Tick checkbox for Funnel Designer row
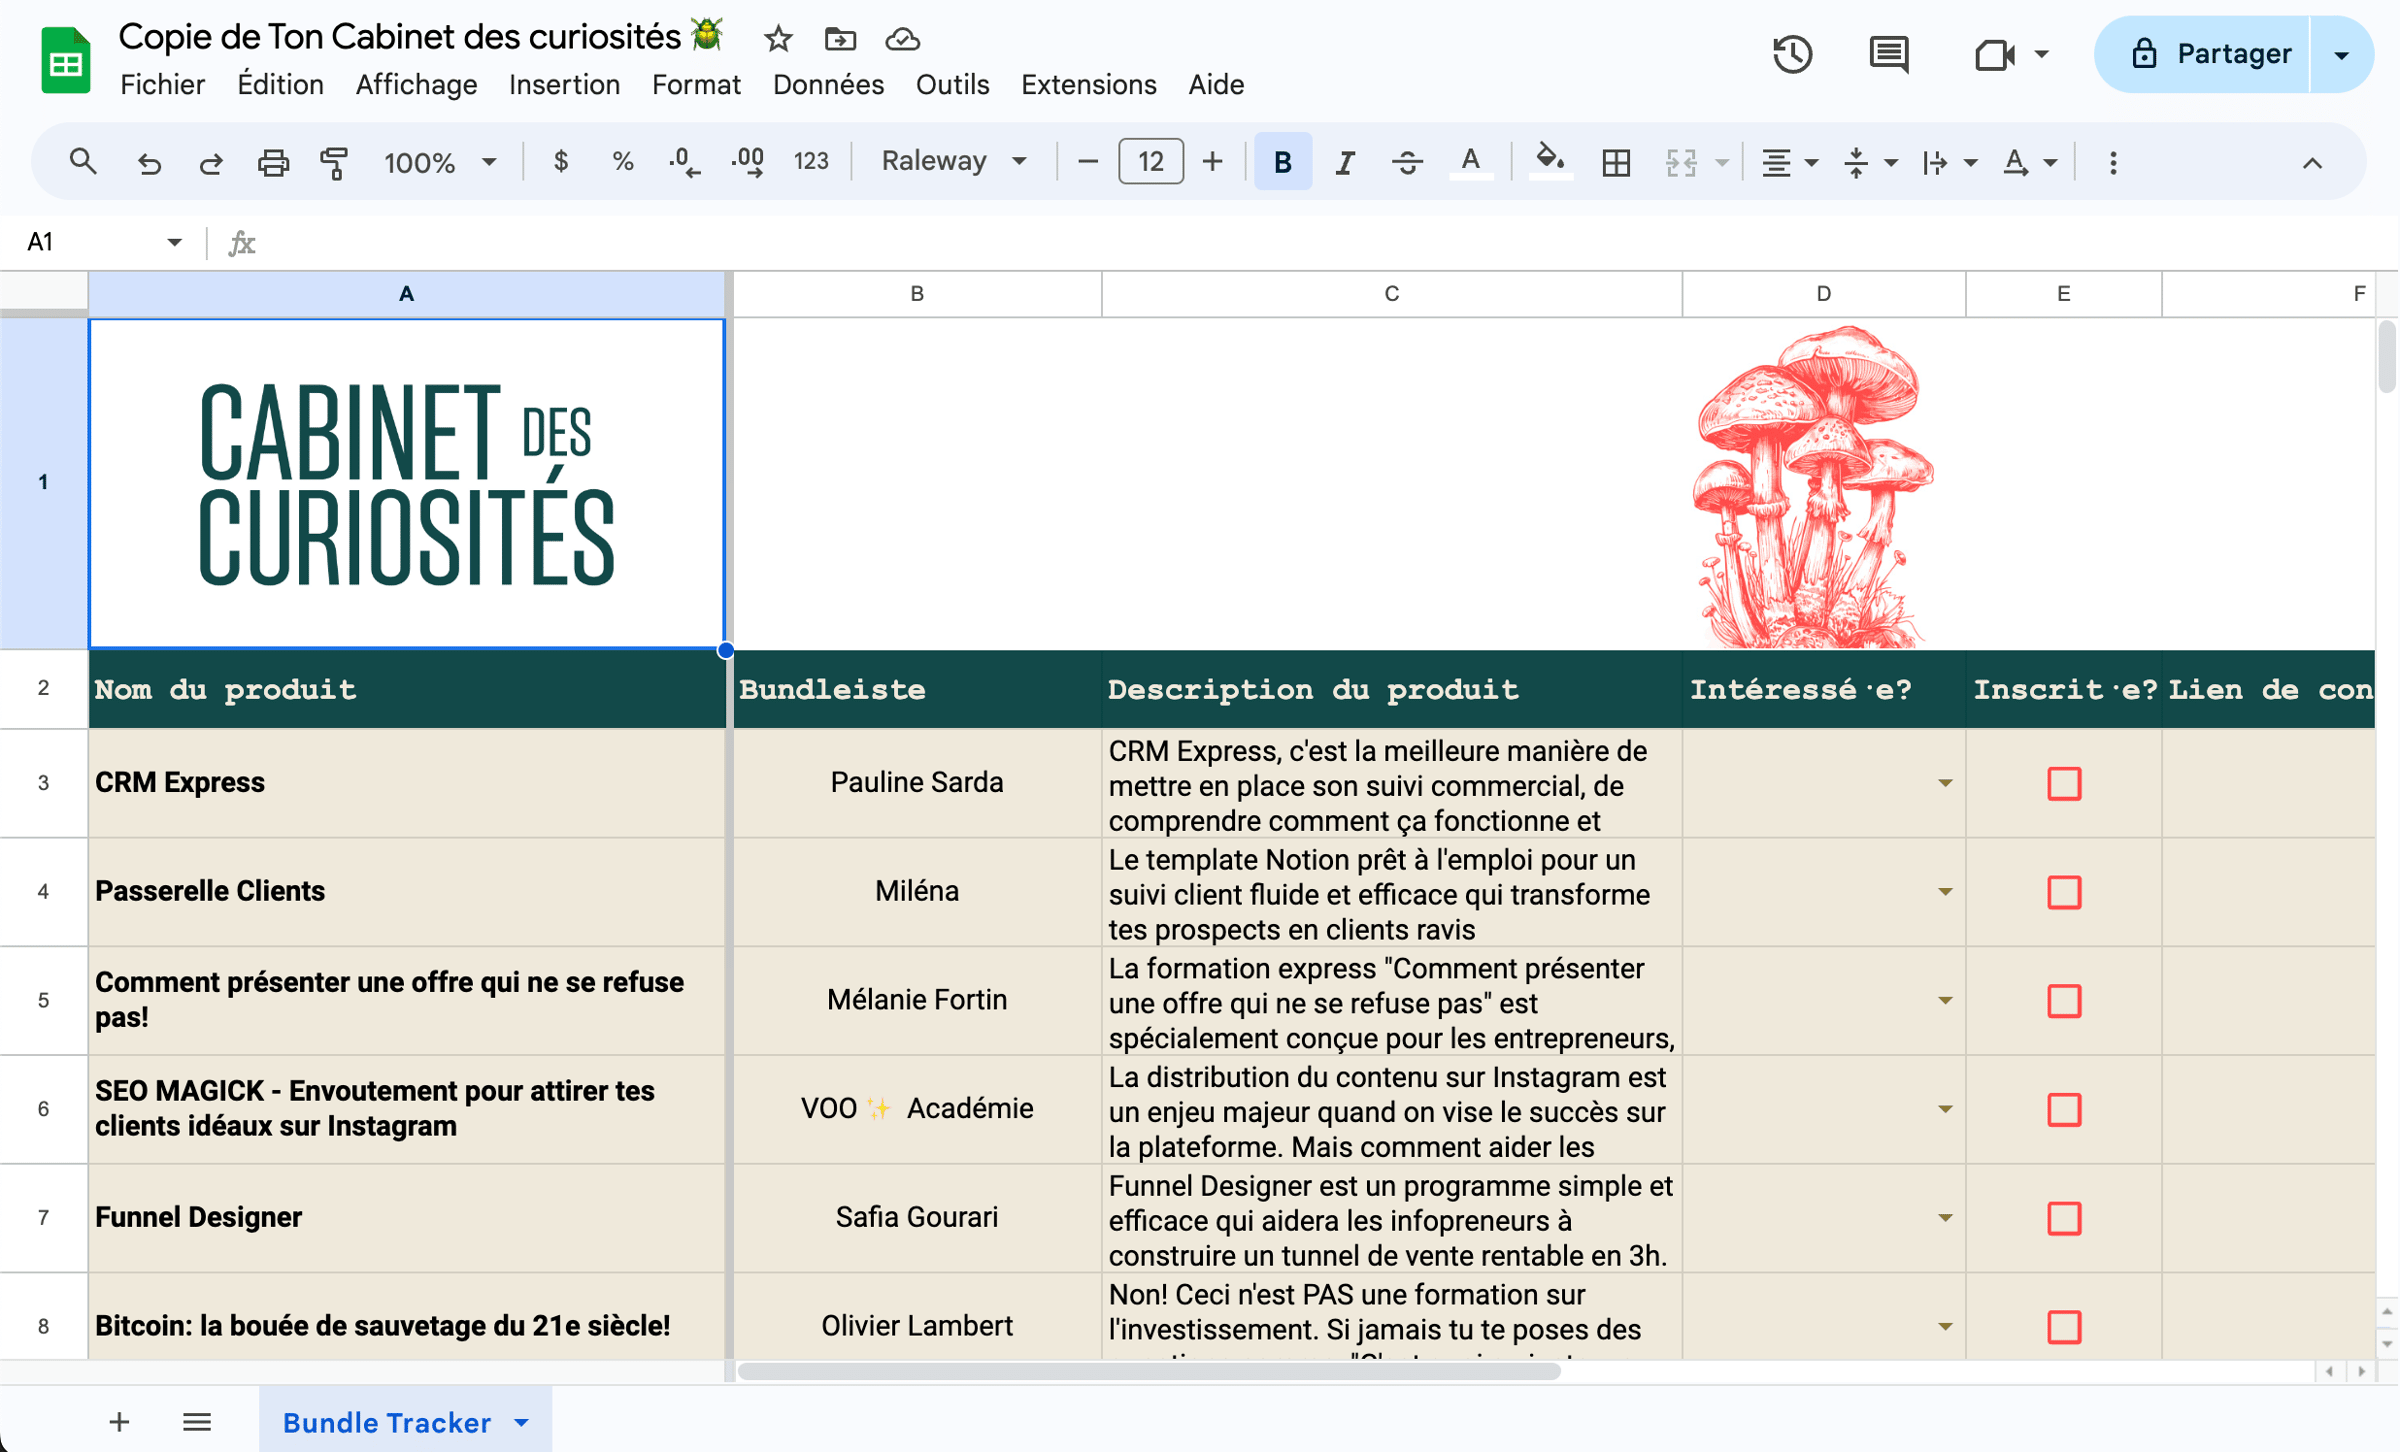The image size is (2400, 1452). pos(2064,1218)
